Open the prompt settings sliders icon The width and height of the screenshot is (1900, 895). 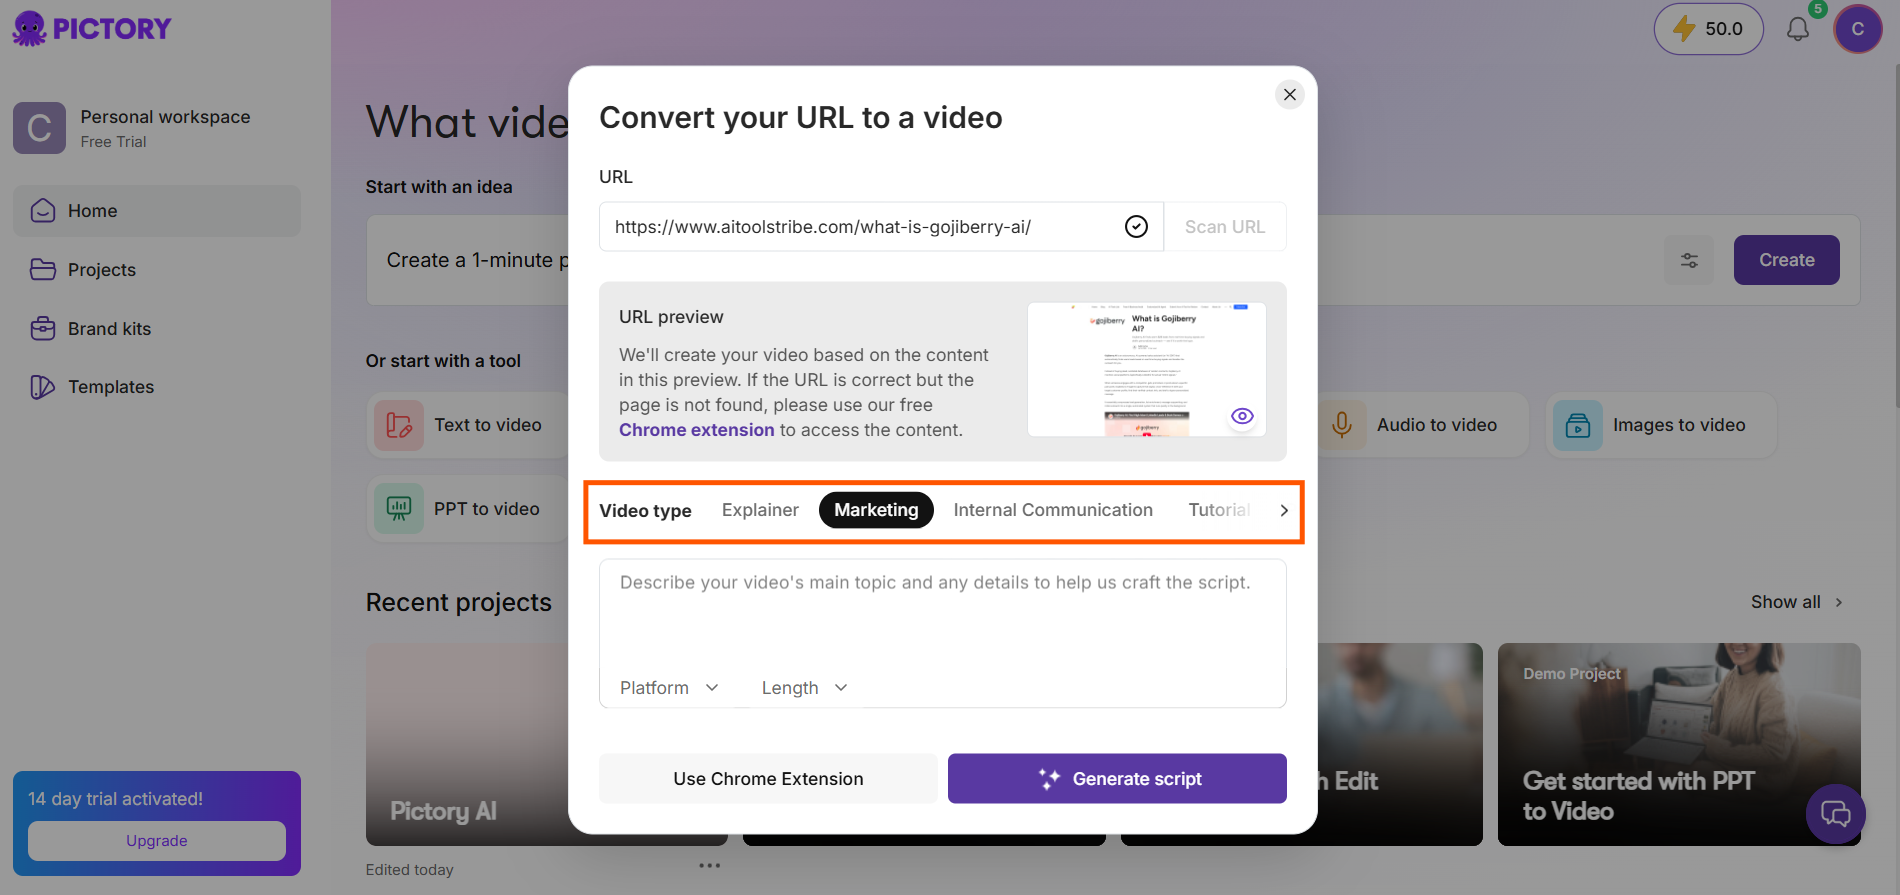pos(1689,260)
